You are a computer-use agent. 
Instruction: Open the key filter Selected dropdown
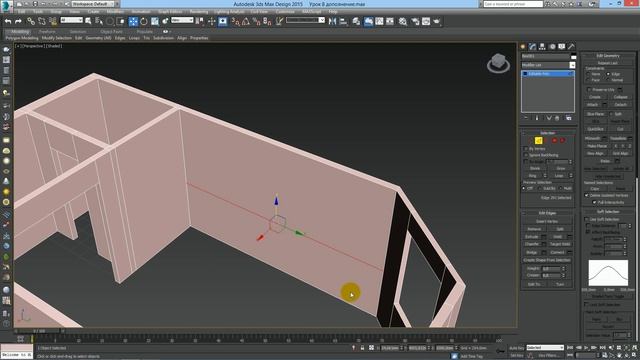(545, 348)
